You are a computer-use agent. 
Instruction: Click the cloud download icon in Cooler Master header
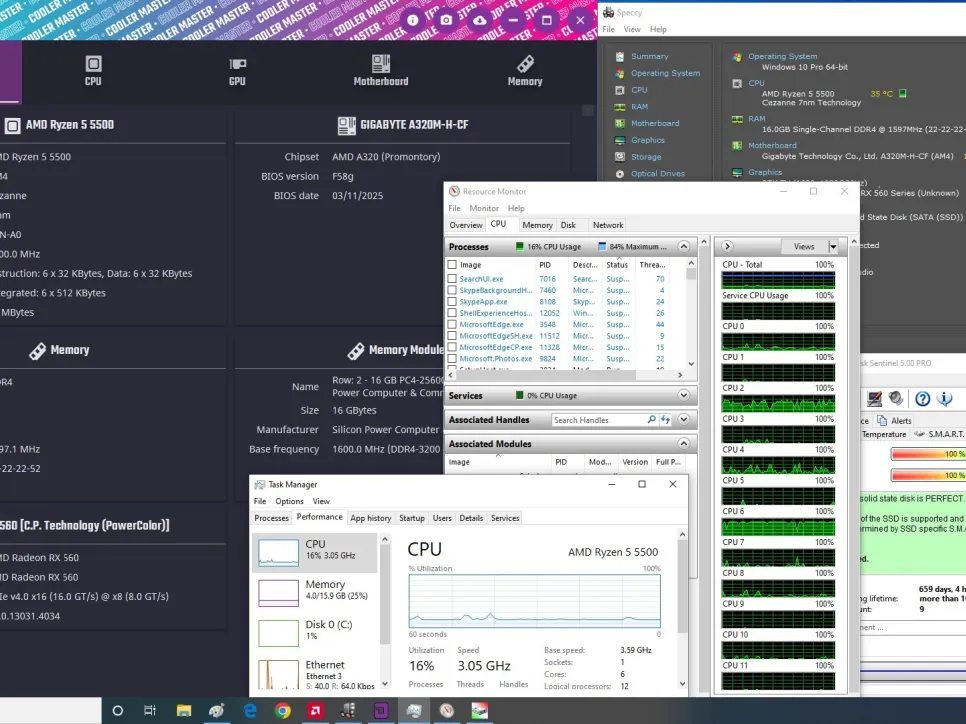(479, 20)
